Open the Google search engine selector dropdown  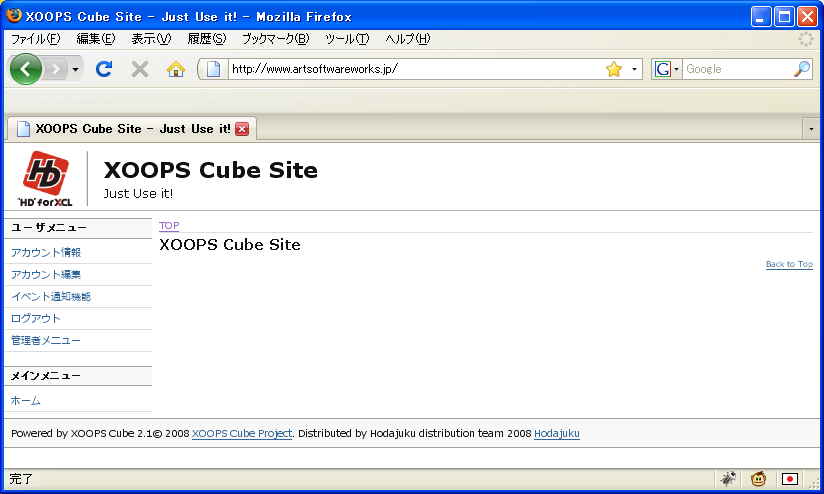coord(665,69)
